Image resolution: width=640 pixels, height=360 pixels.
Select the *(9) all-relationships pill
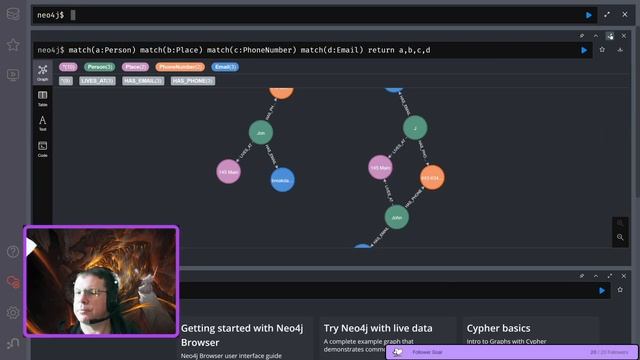click(x=66, y=81)
